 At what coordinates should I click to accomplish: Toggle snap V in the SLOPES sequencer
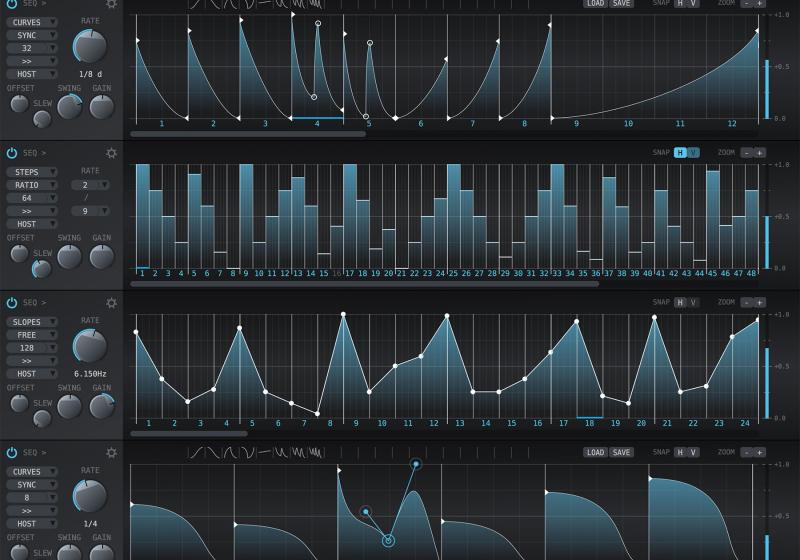693,303
